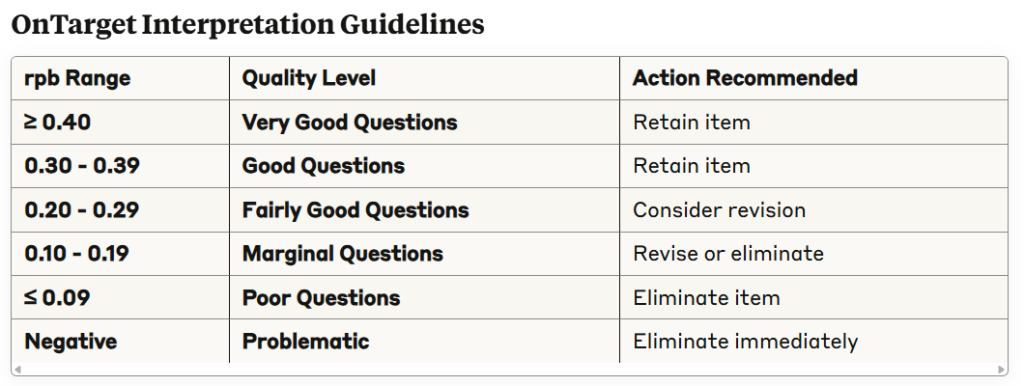Select the 'Quality Level' column header

[424, 78]
